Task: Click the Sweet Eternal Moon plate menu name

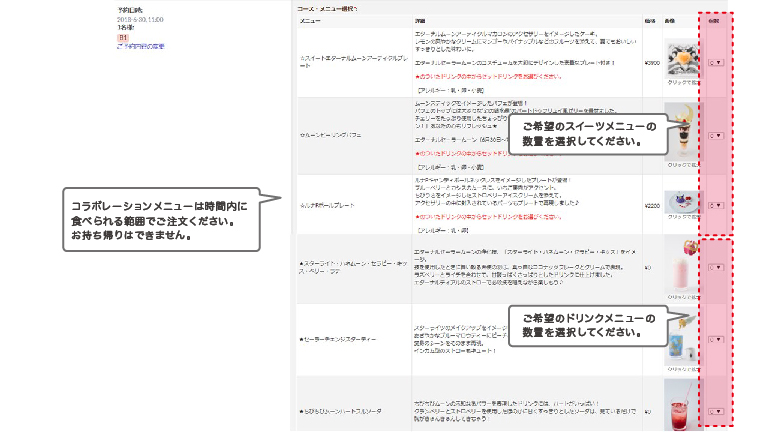Action: coord(352,58)
